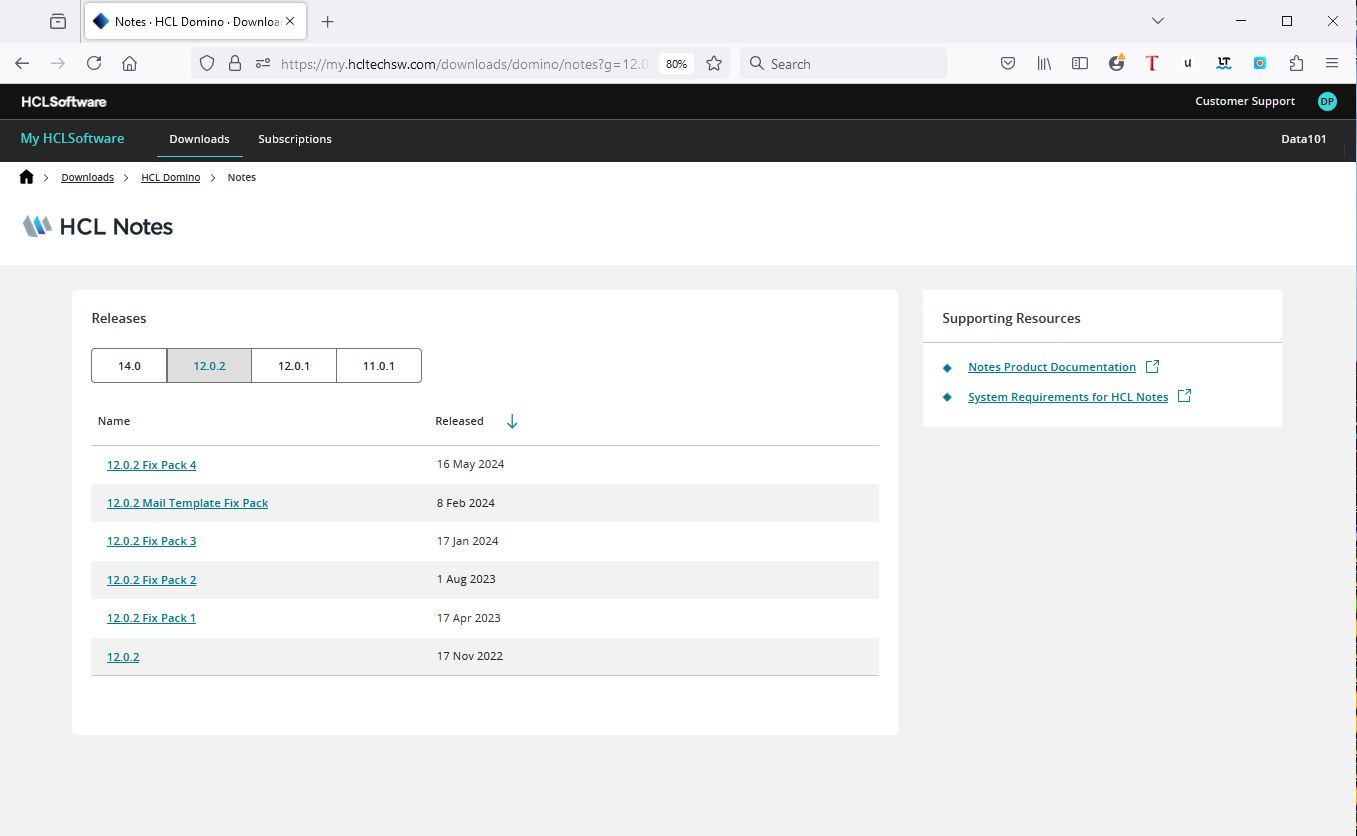Click the uBlock 'u' extension icon
This screenshot has width=1357, height=836.
click(1188, 63)
